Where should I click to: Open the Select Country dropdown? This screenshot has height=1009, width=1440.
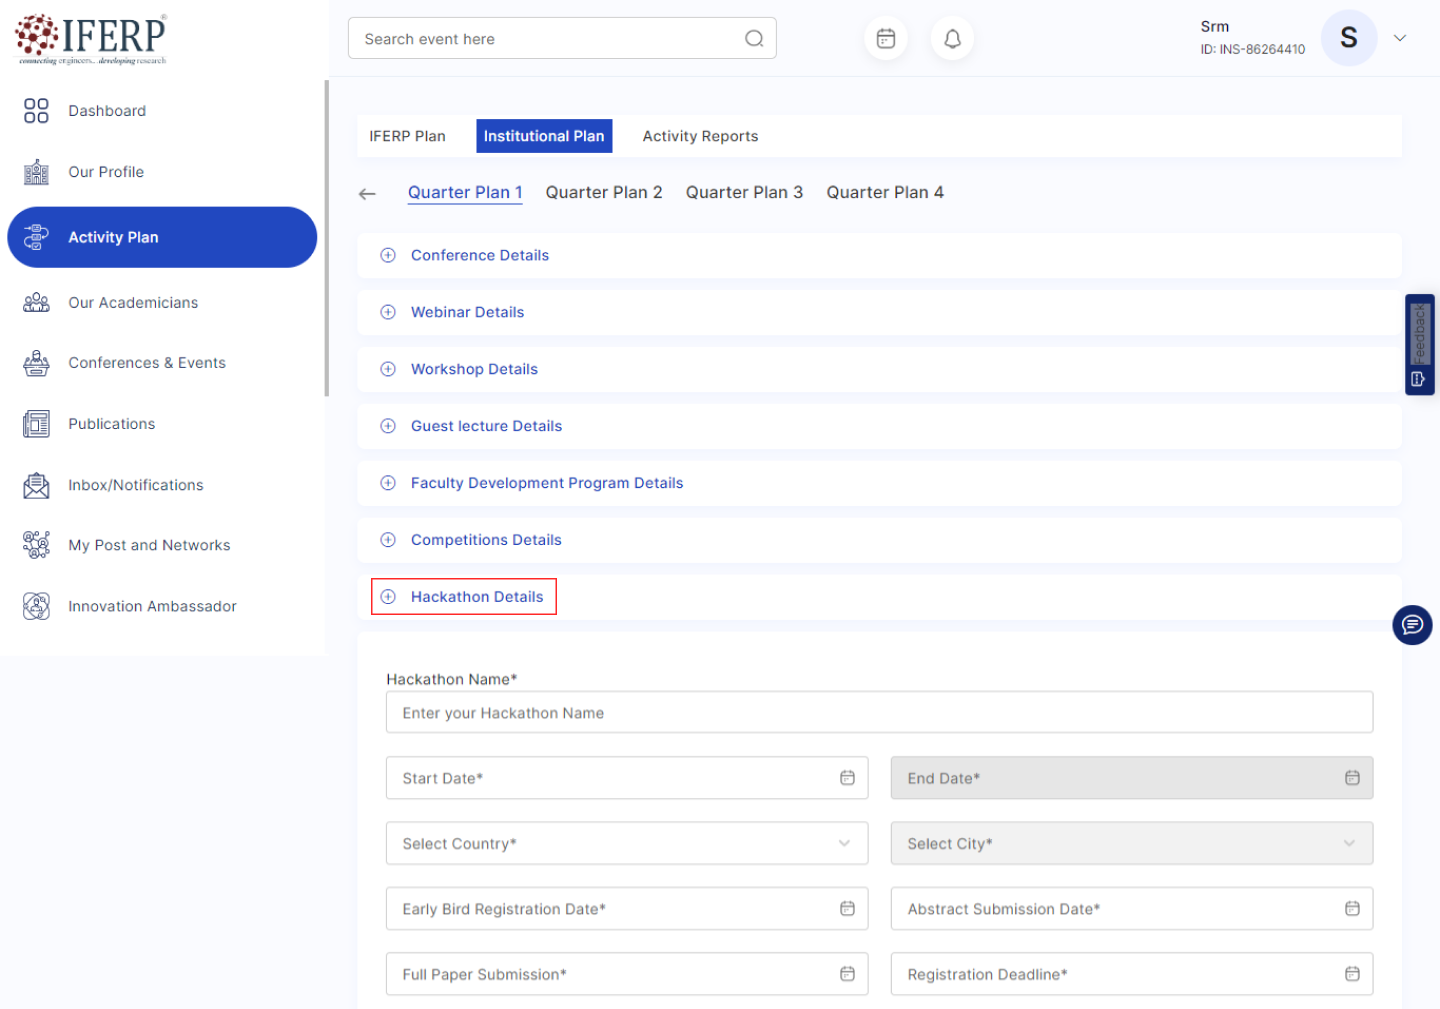(x=626, y=844)
